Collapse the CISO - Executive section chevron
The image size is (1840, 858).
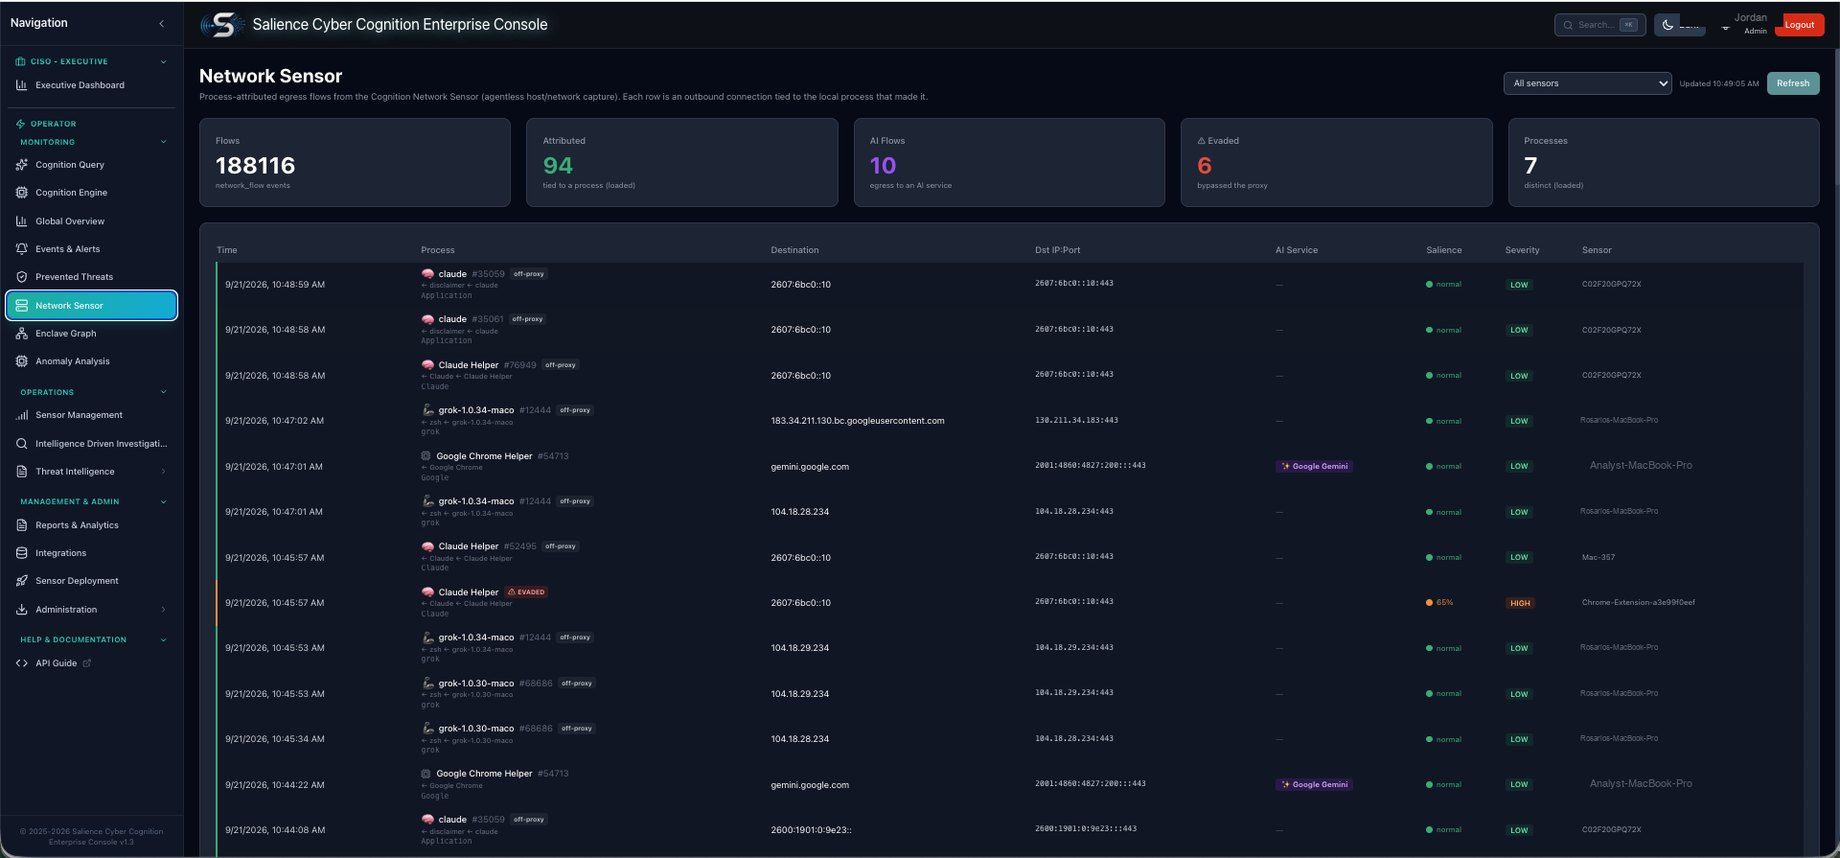163,62
